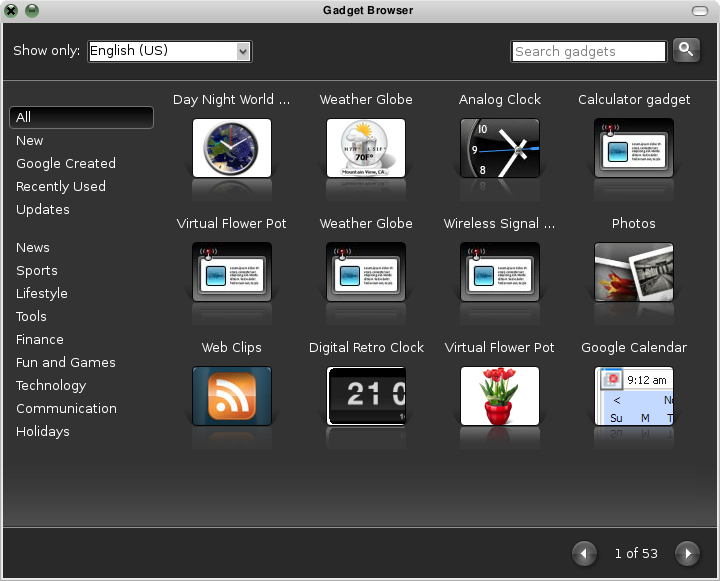Click the magnifier search button
720x581 pixels.
tap(686, 50)
